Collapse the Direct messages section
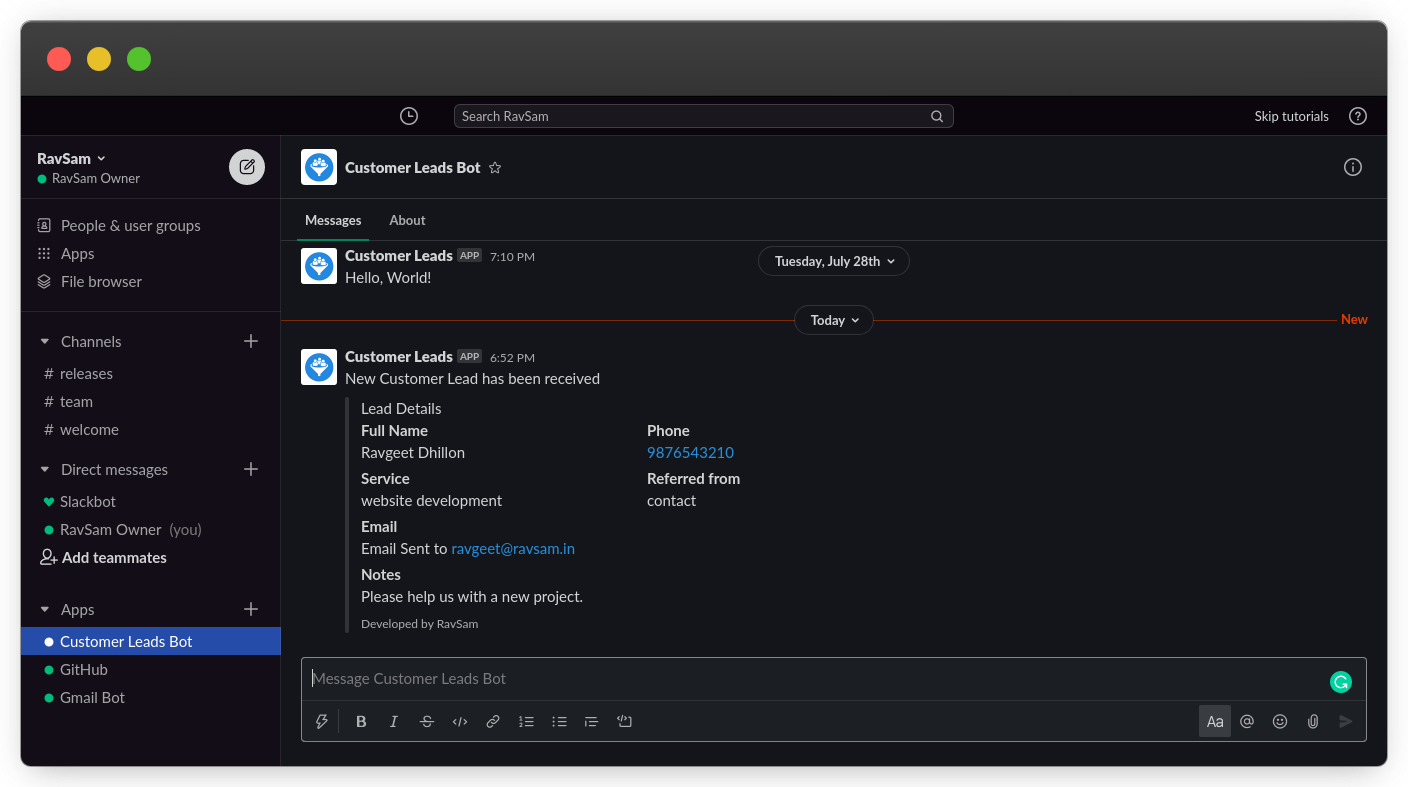This screenshot has height=787, width=1408. [x=44, y=469]
